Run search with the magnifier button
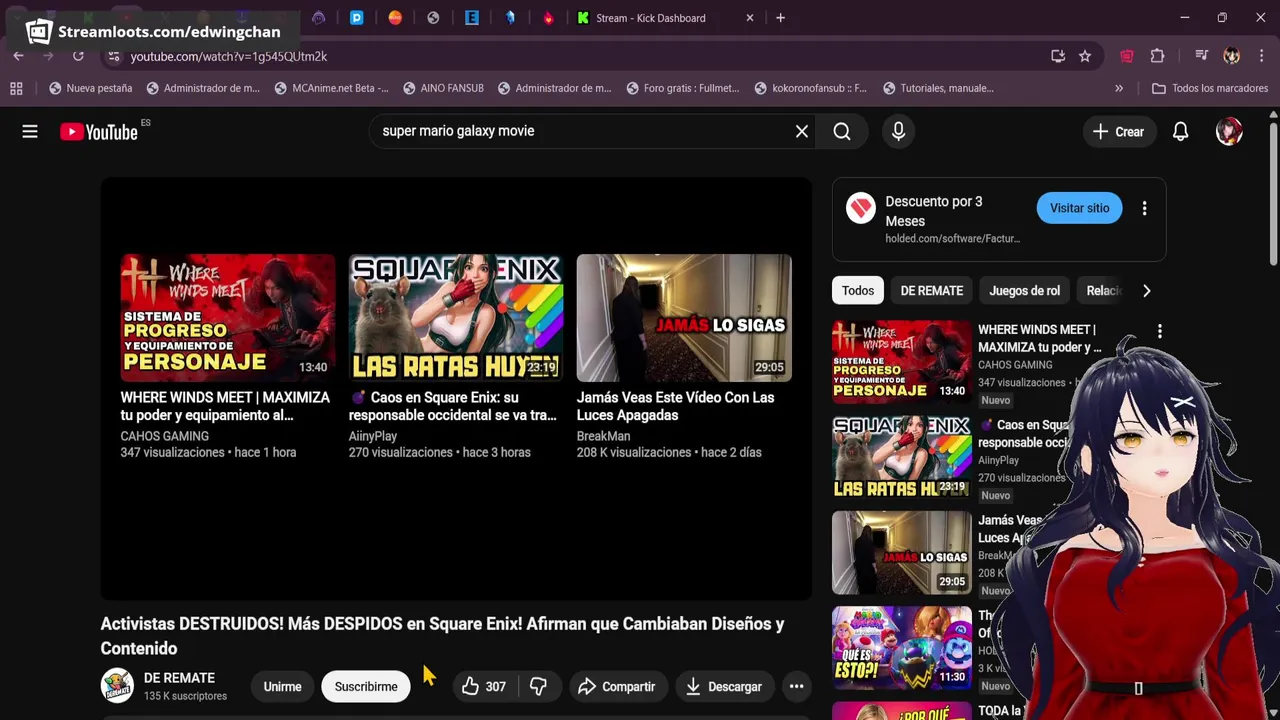Viewport: 1280px width, 720px height. pos(842,131)
